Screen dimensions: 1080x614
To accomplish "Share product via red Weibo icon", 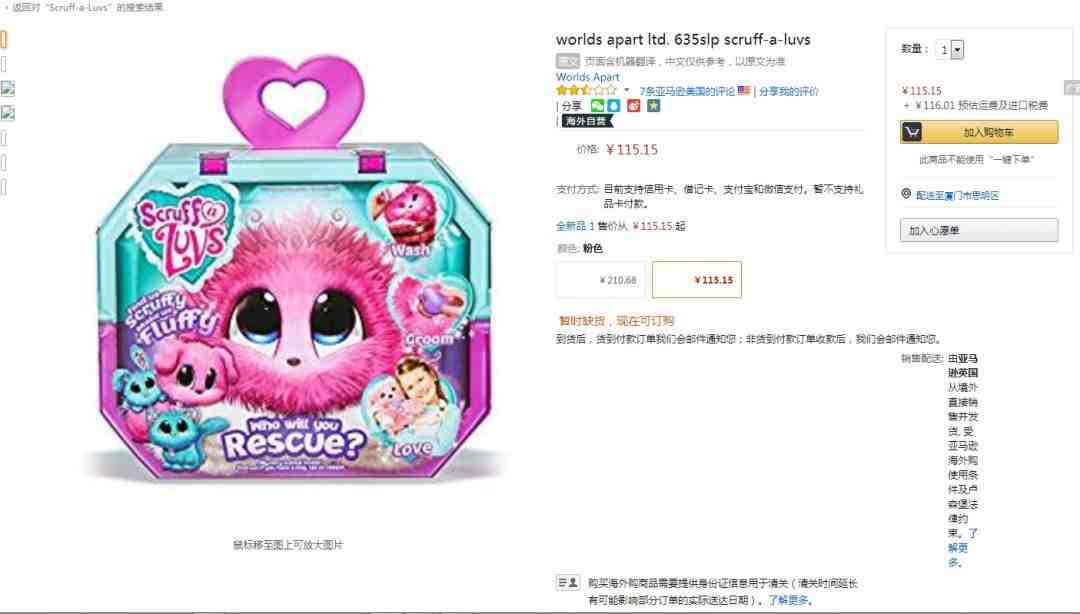I will [x=634, y=105].
